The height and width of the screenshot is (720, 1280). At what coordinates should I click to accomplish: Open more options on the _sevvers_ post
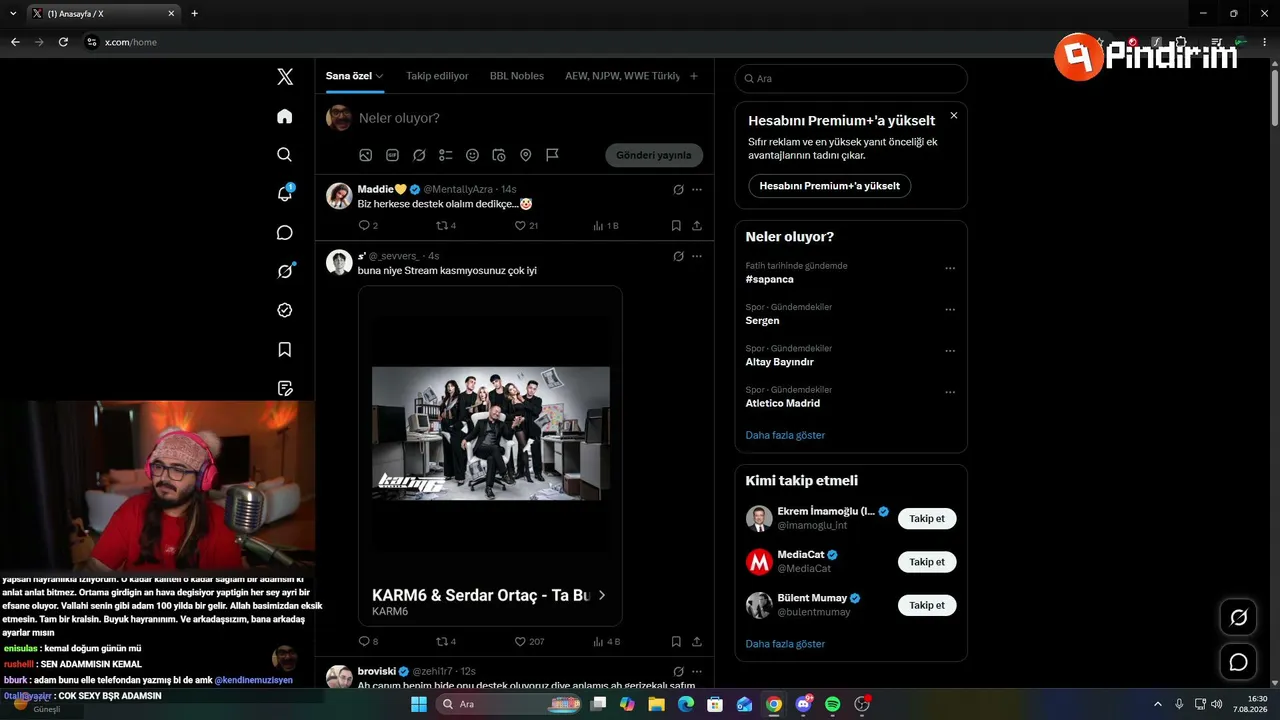tap(697, 256)
